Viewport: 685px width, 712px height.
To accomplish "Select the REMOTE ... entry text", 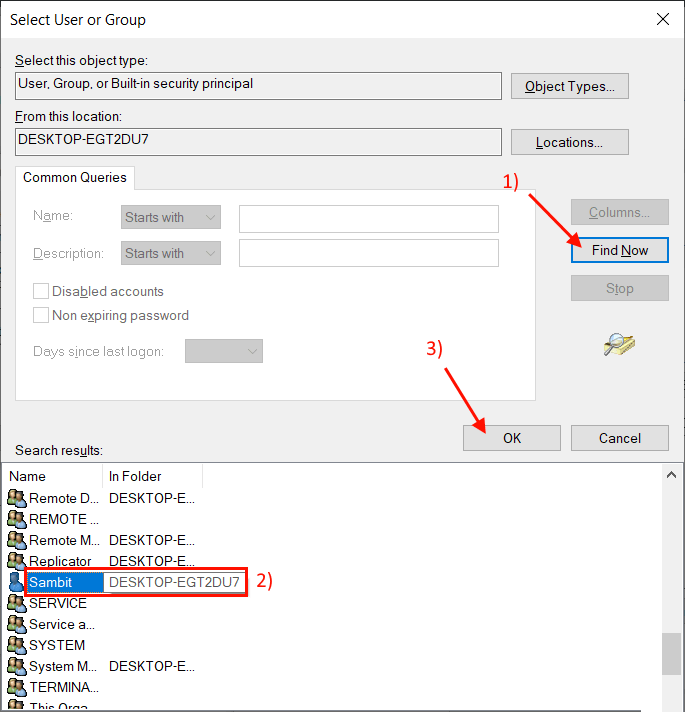I will point(64,519).
